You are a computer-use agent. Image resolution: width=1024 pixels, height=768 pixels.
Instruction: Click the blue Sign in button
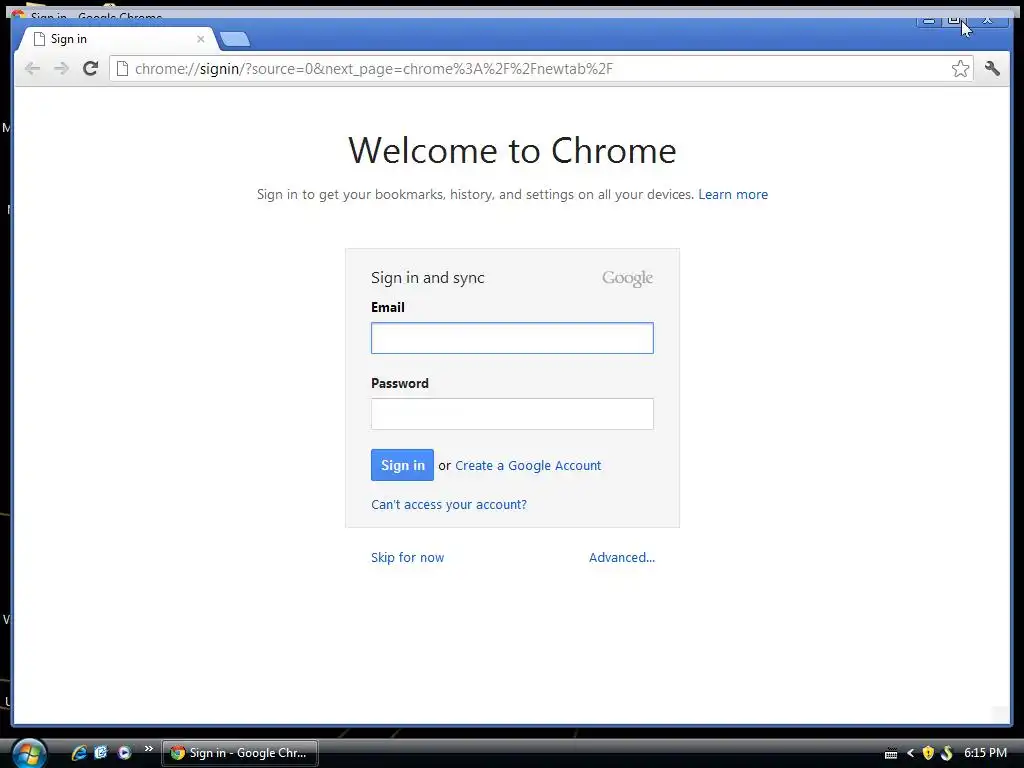coord(402,465)
